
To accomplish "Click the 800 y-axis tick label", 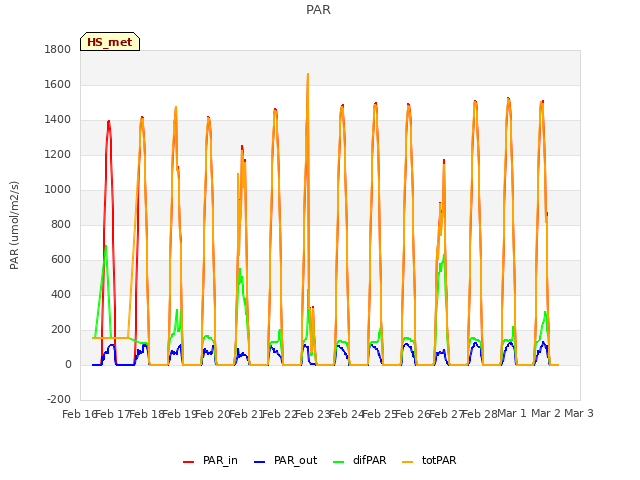I will tap(61, 224).
